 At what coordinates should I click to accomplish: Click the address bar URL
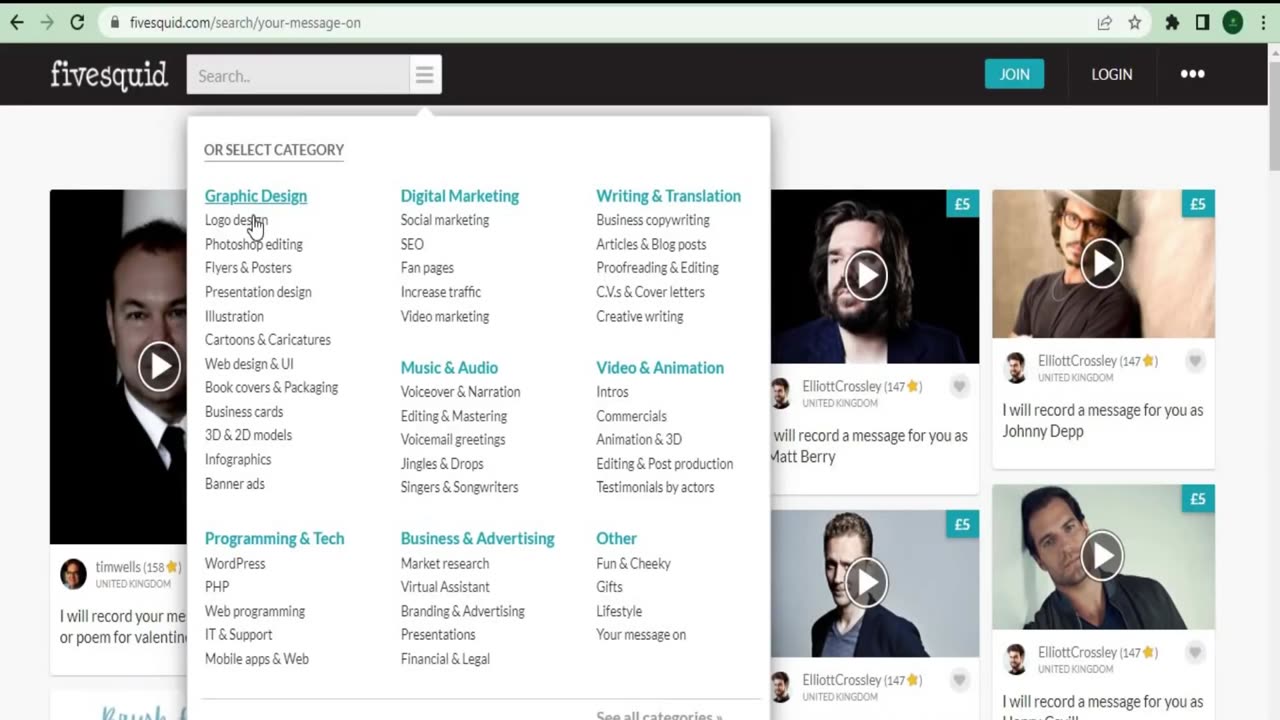245,22
